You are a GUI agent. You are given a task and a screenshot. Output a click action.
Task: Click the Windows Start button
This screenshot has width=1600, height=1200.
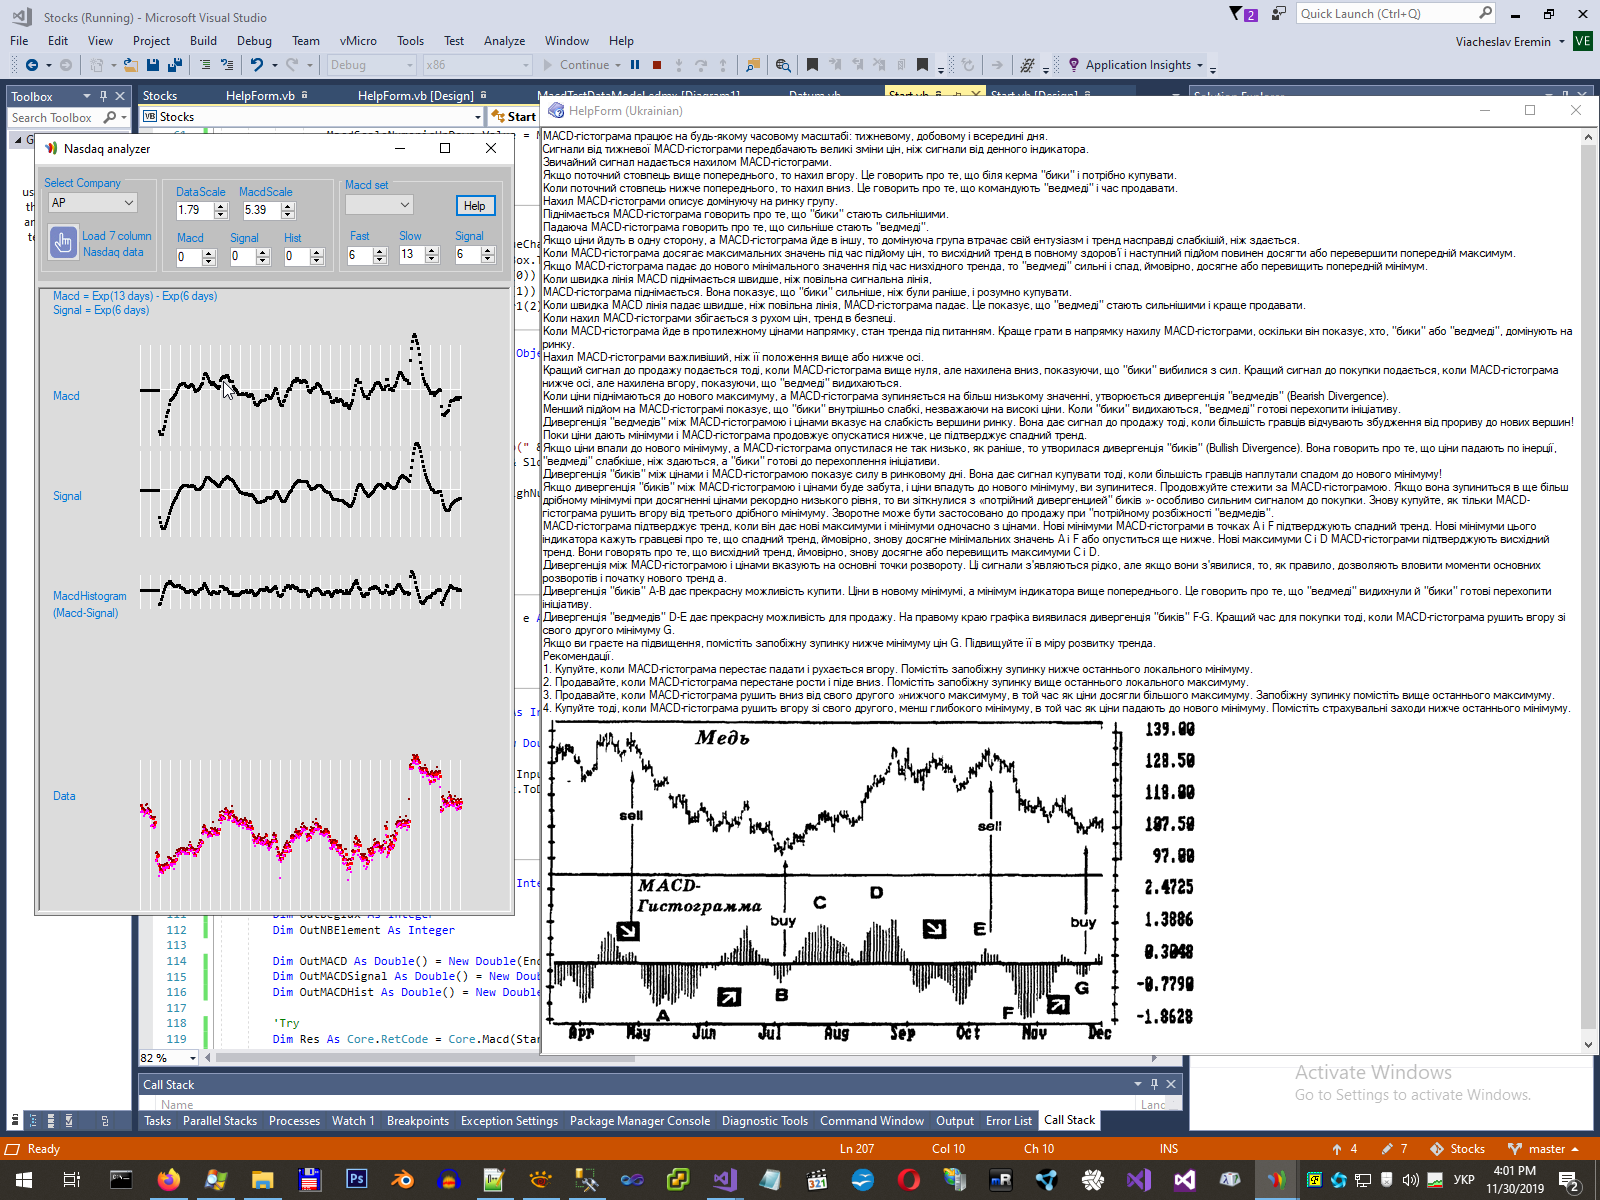coord(24,1180)
